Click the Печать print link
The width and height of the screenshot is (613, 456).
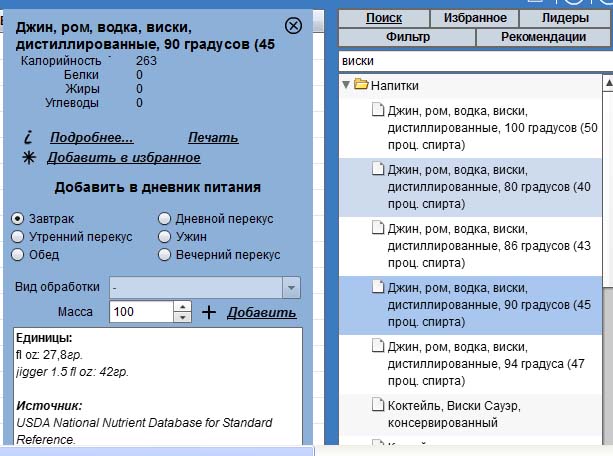click(213, 137)
